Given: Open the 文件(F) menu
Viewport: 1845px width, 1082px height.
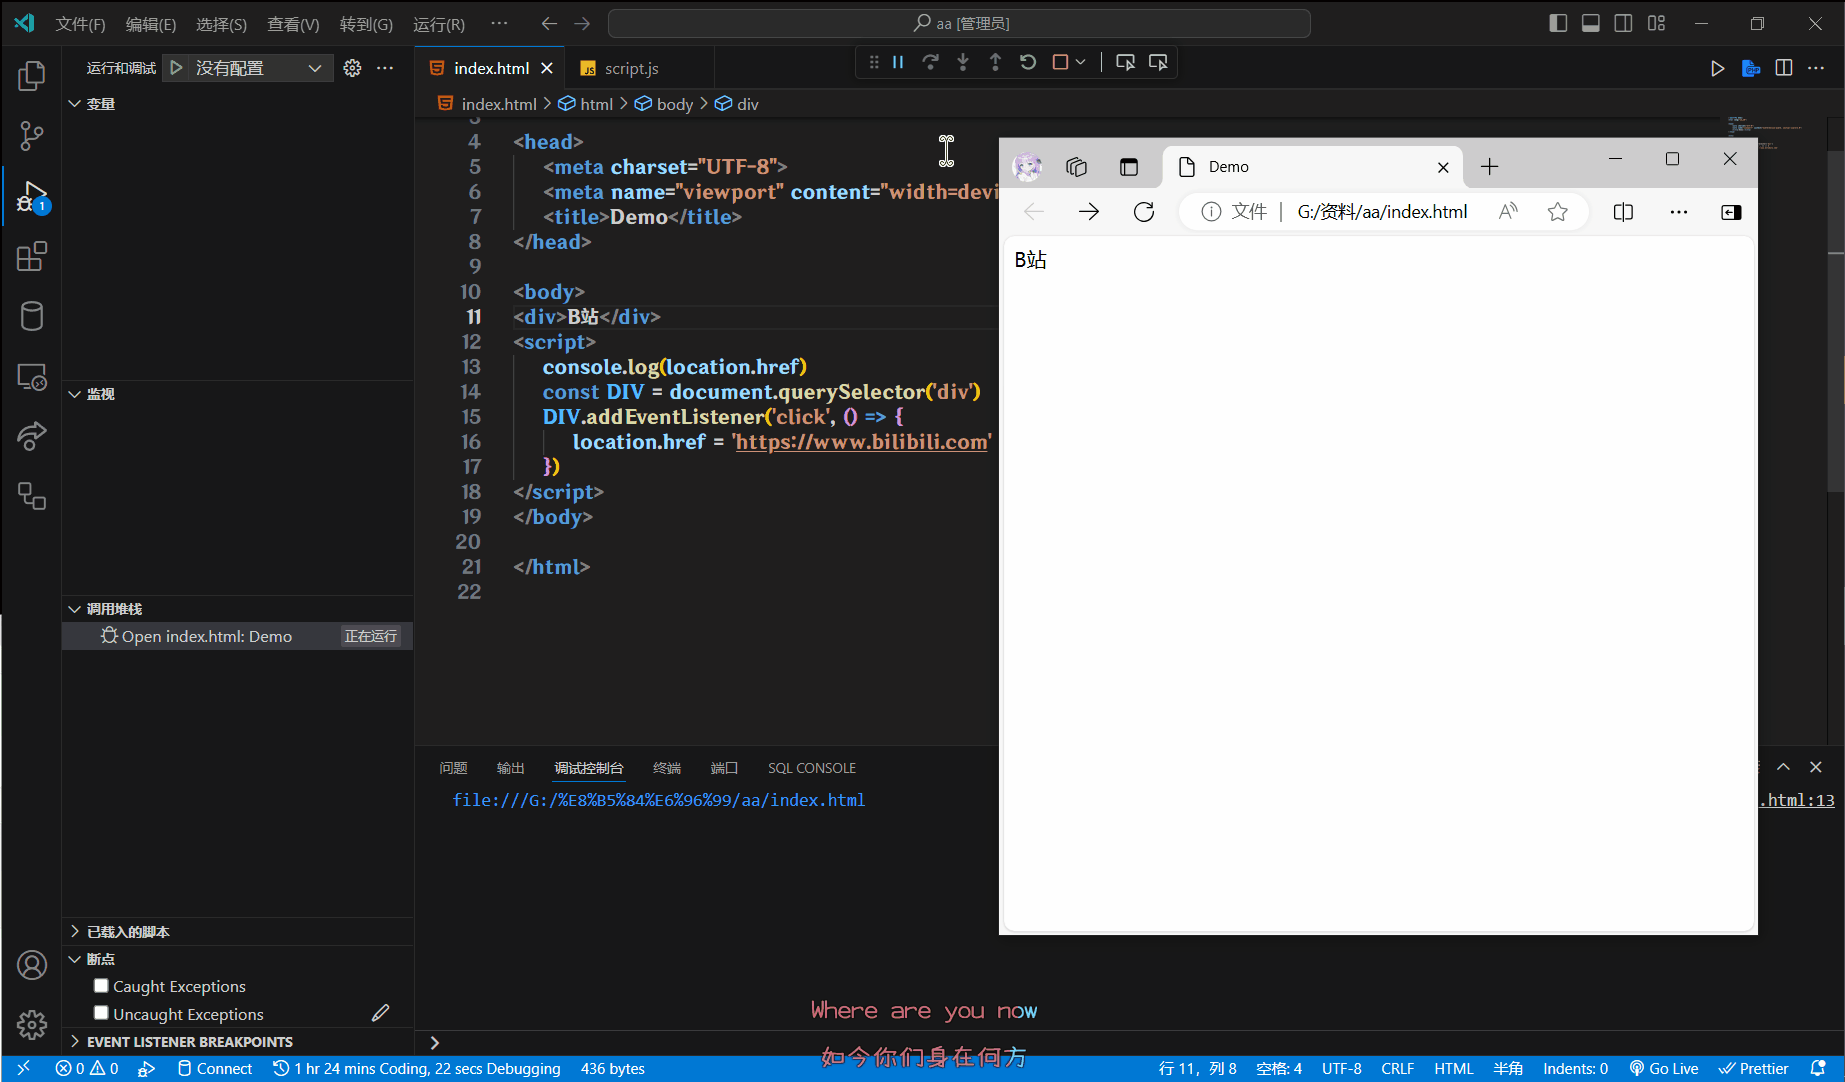Looking at the screenshot, I should pos(80,24).
